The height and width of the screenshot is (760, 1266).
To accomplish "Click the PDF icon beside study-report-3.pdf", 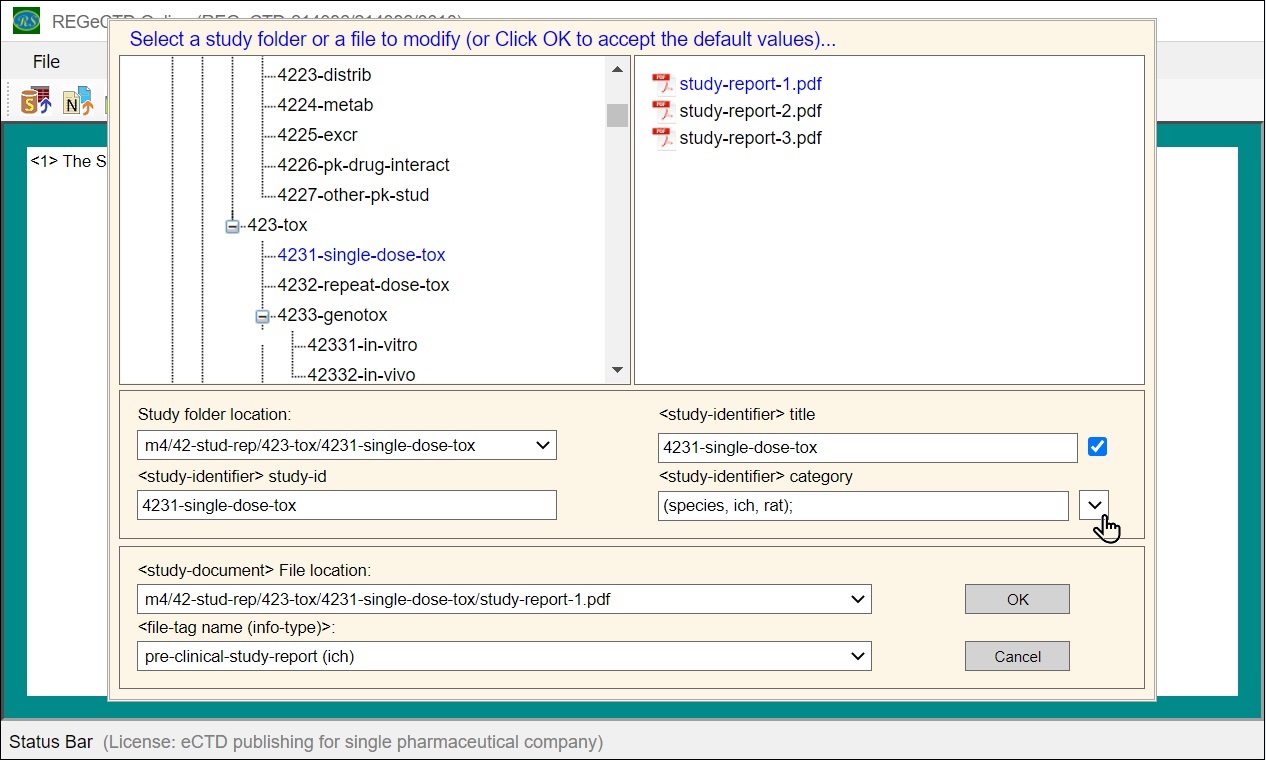I will click(x=663, y=138).
